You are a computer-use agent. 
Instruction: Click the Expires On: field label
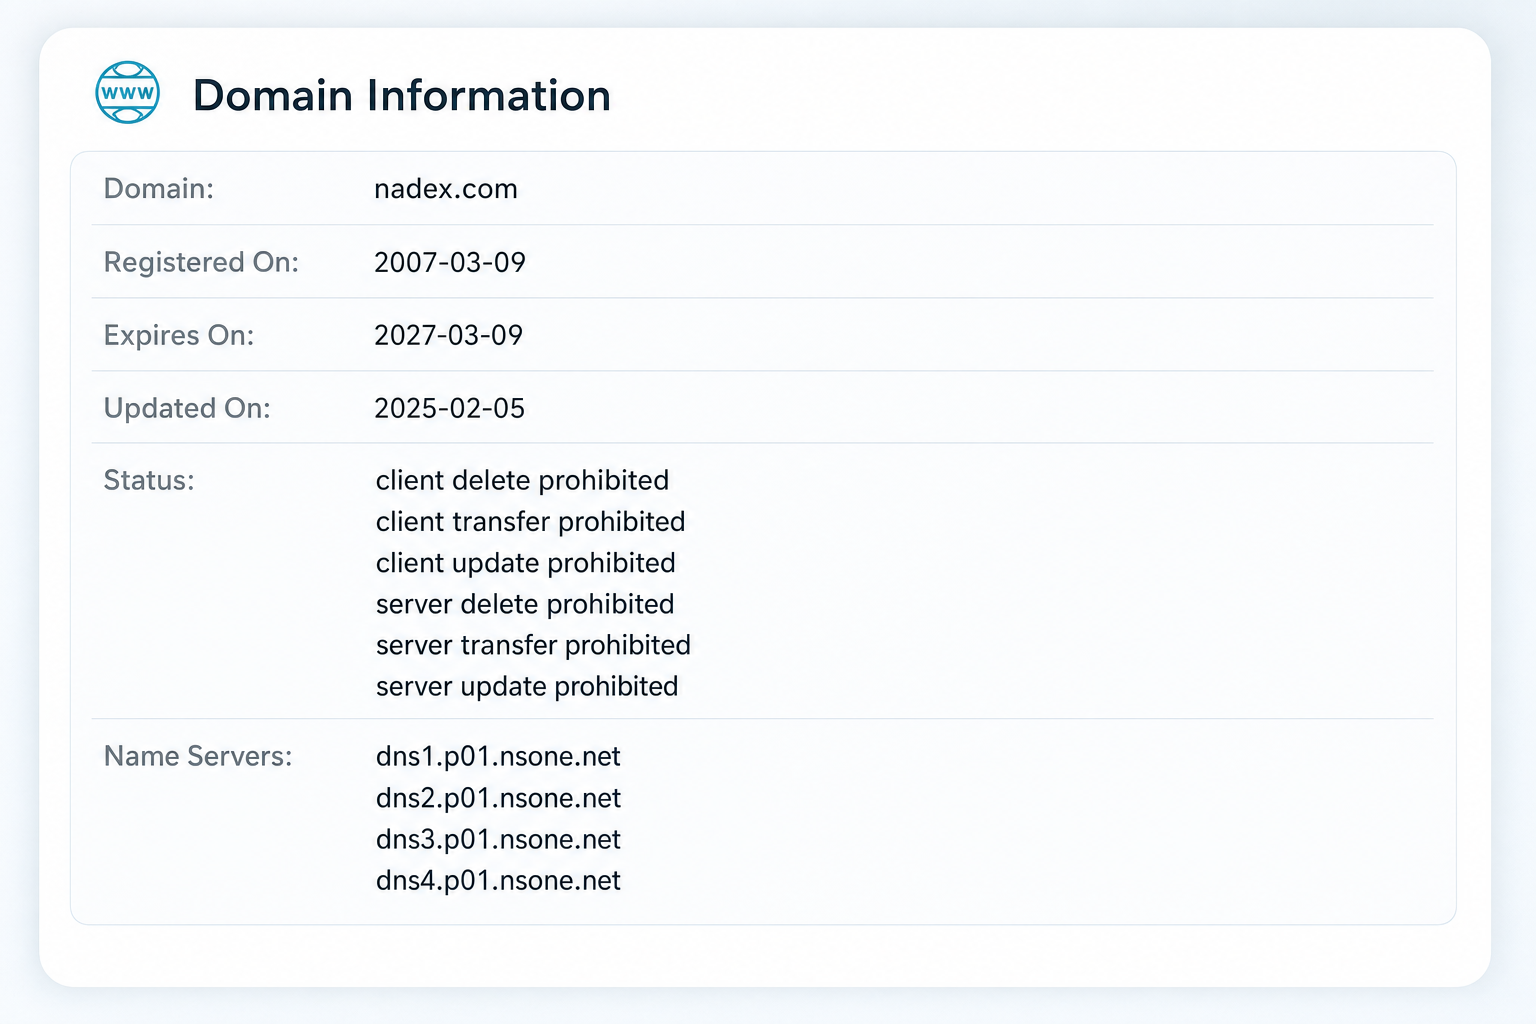click(x=179, y=335)
